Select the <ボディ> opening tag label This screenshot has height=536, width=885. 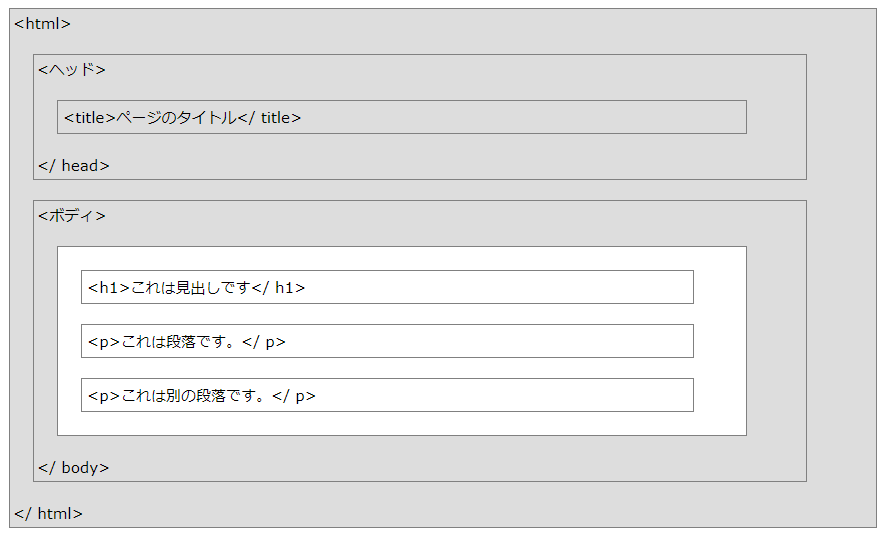(x=72, y=216)
